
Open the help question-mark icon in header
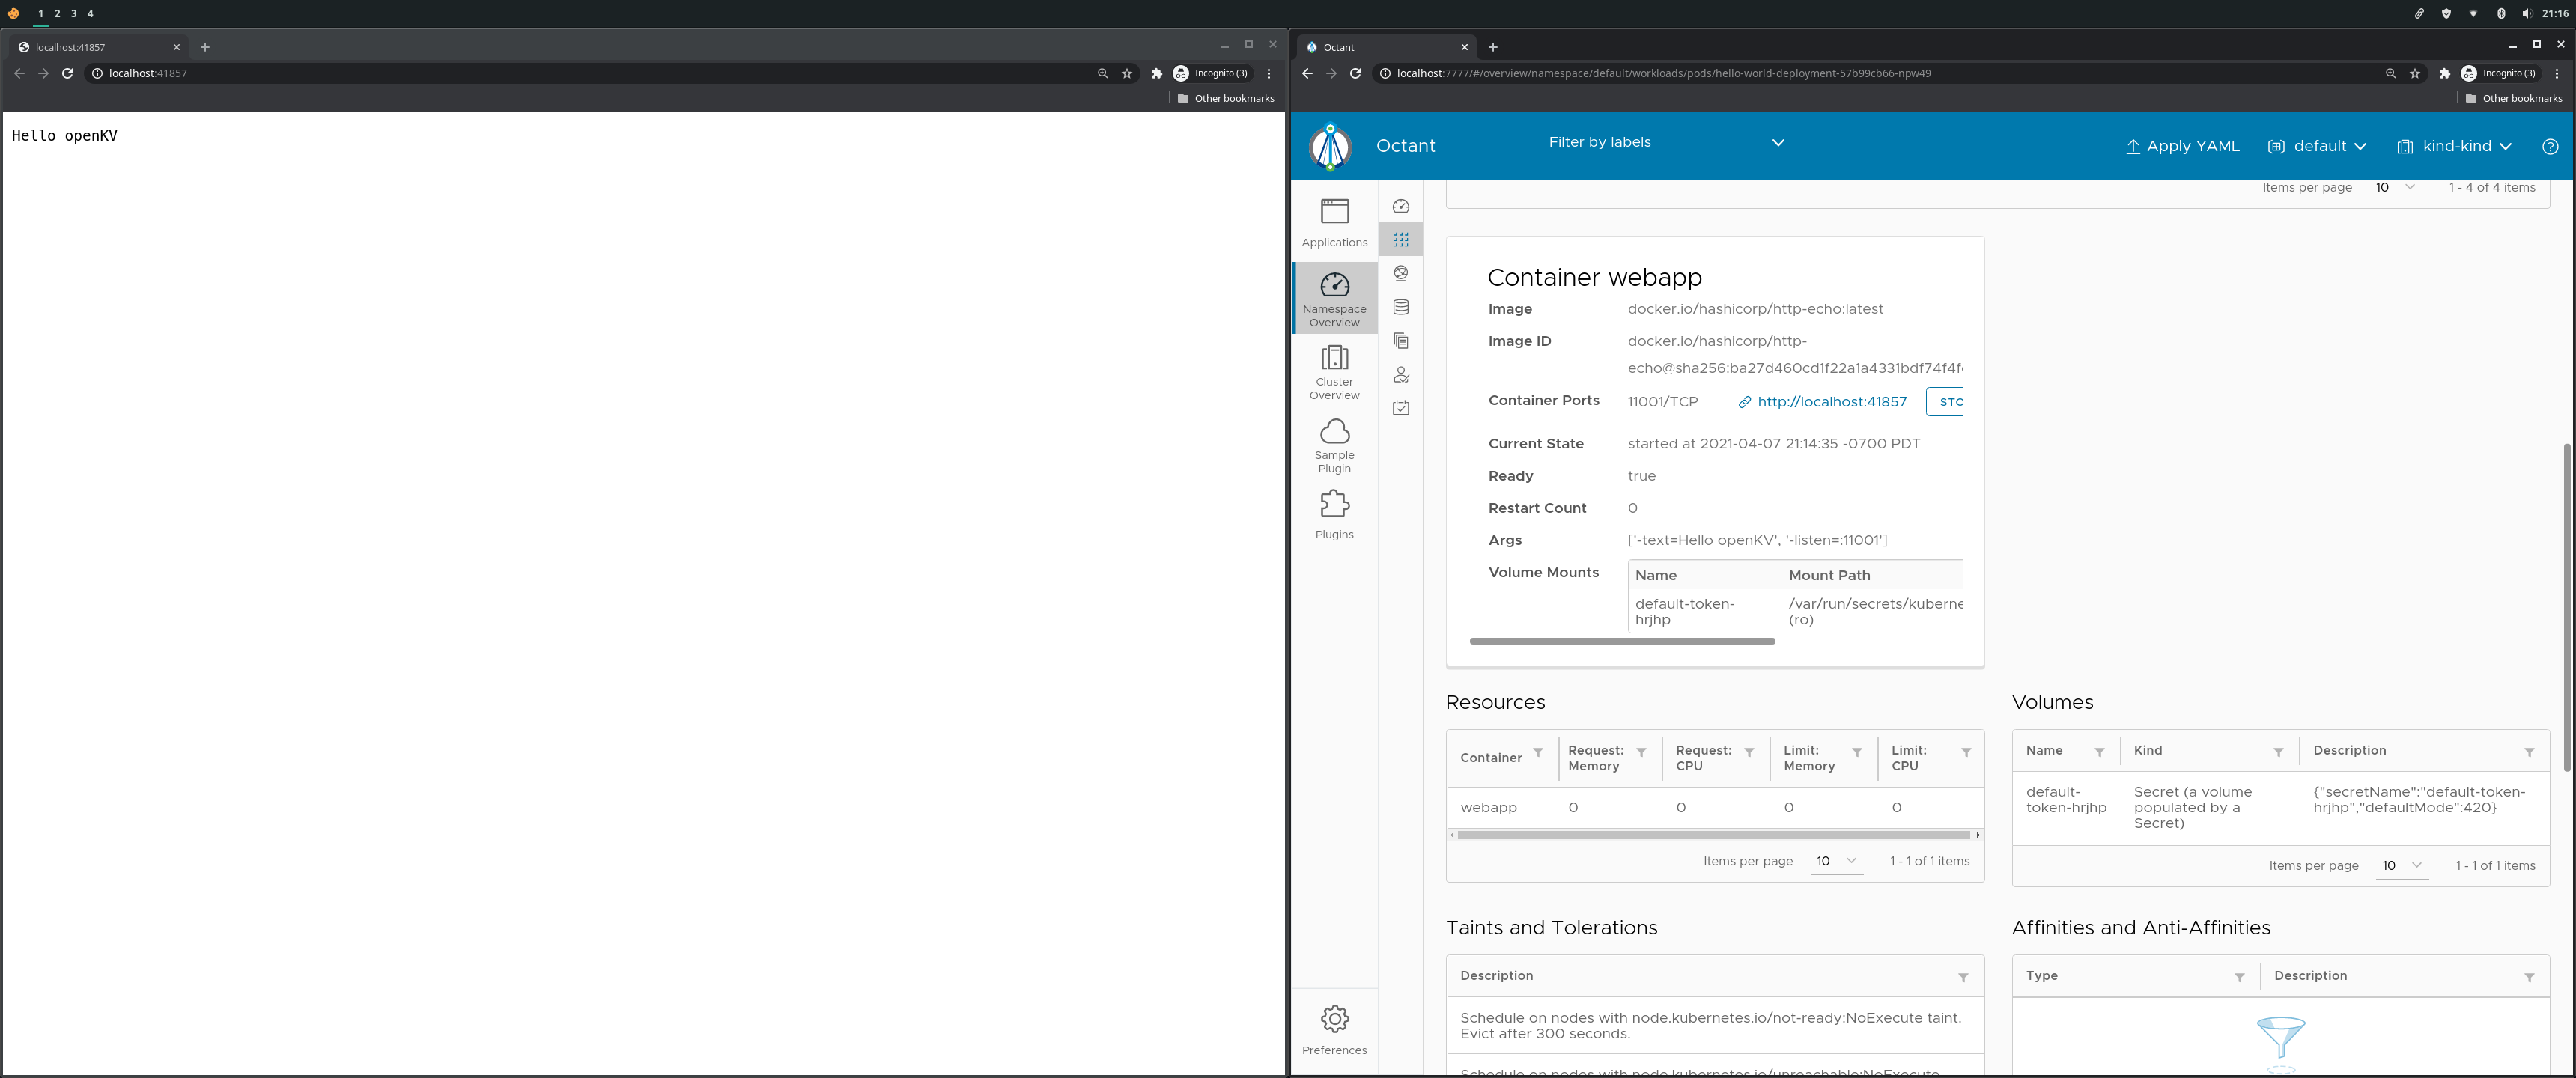pyautogui.click(x=2549, y=146)
